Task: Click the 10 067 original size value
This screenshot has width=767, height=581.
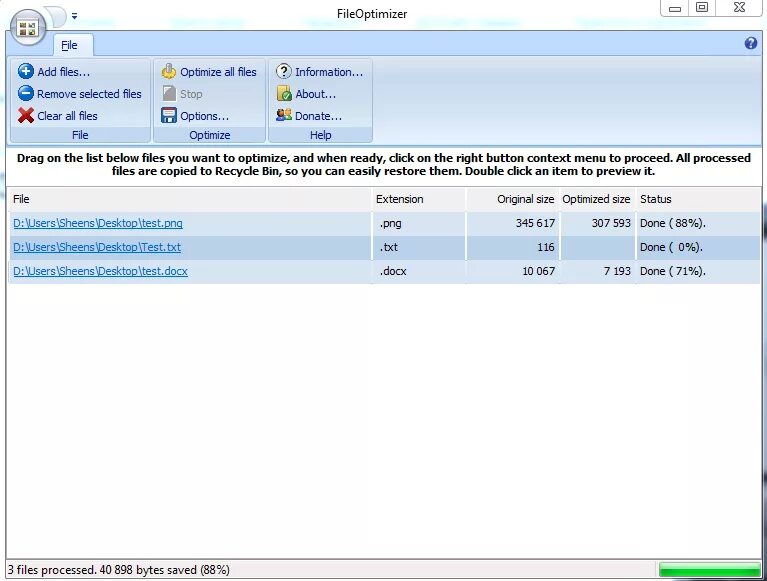Action: click(539, 271)
